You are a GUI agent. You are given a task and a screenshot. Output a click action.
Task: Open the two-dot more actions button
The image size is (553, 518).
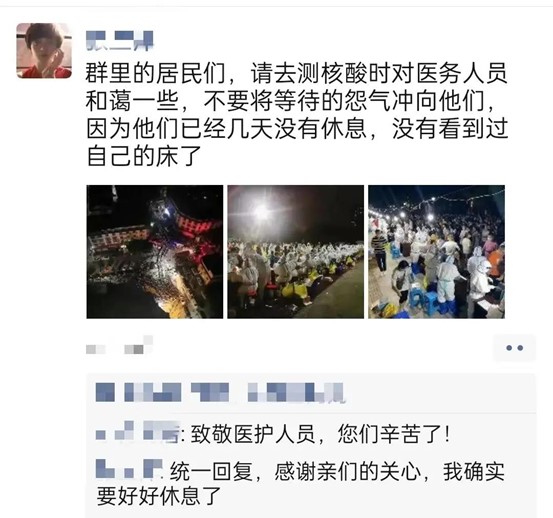[x=514, y=348]
